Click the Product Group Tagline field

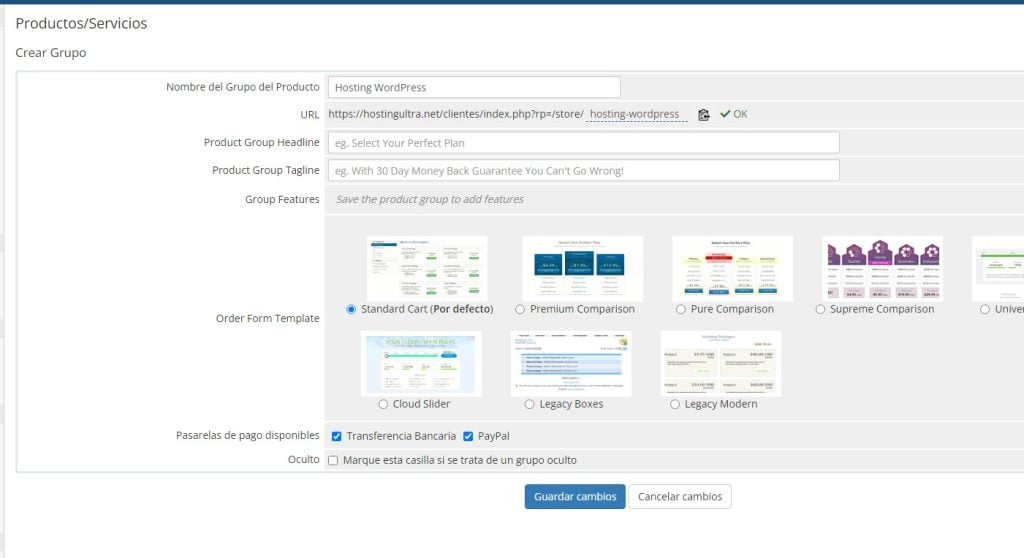click(584, 171)
